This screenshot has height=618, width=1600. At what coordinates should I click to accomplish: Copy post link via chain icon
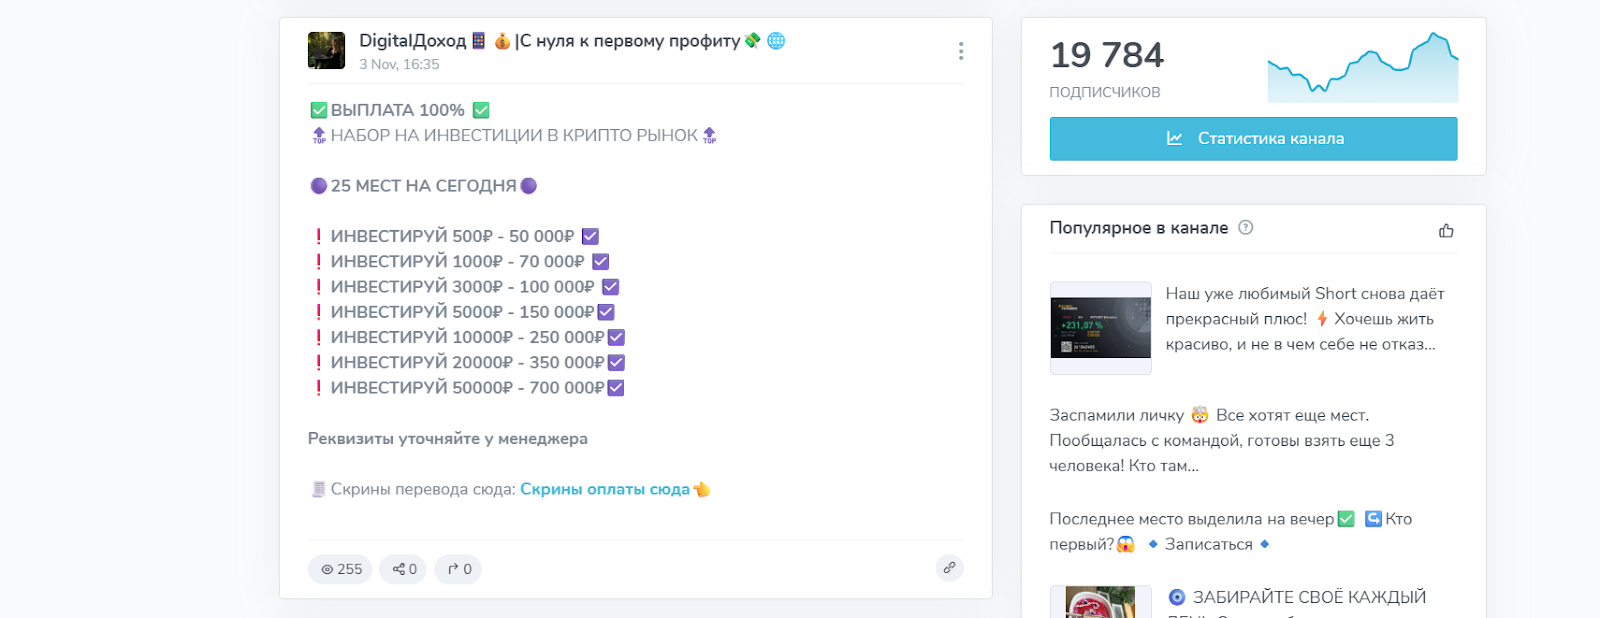949,568
